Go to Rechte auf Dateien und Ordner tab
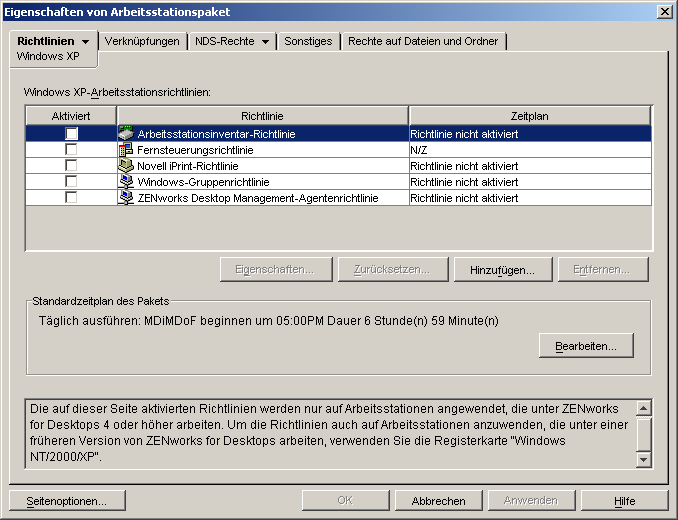This screenshot has height=520, width=678. (x=424, y=41)
